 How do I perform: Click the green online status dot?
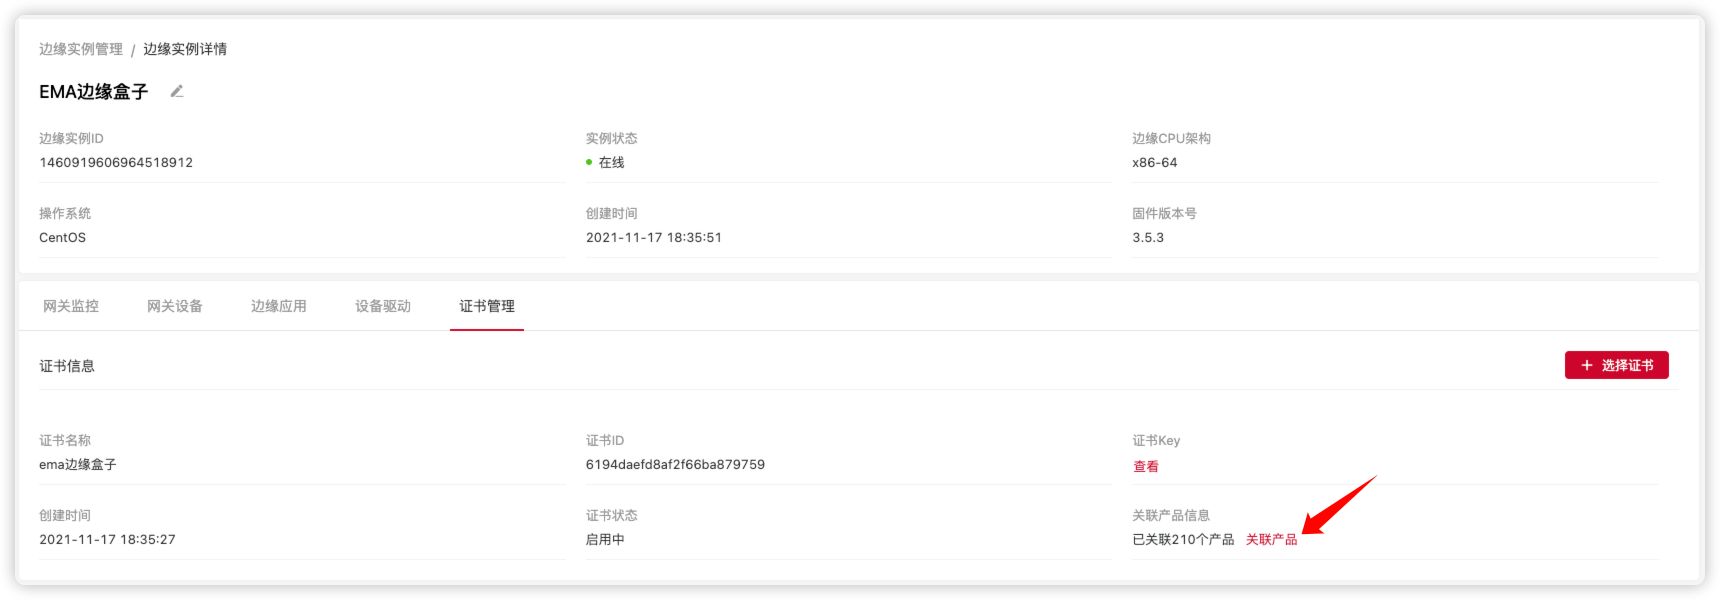point(589,162)
